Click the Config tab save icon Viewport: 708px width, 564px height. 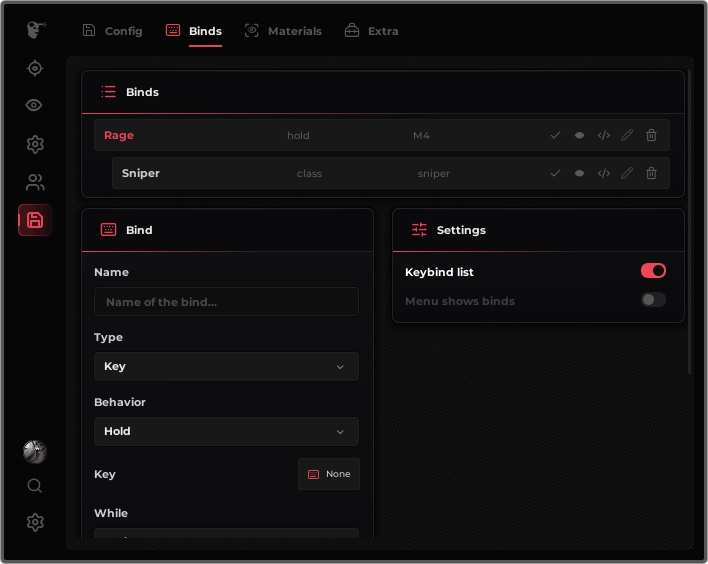pyautogui.click(x=89, y=30)
